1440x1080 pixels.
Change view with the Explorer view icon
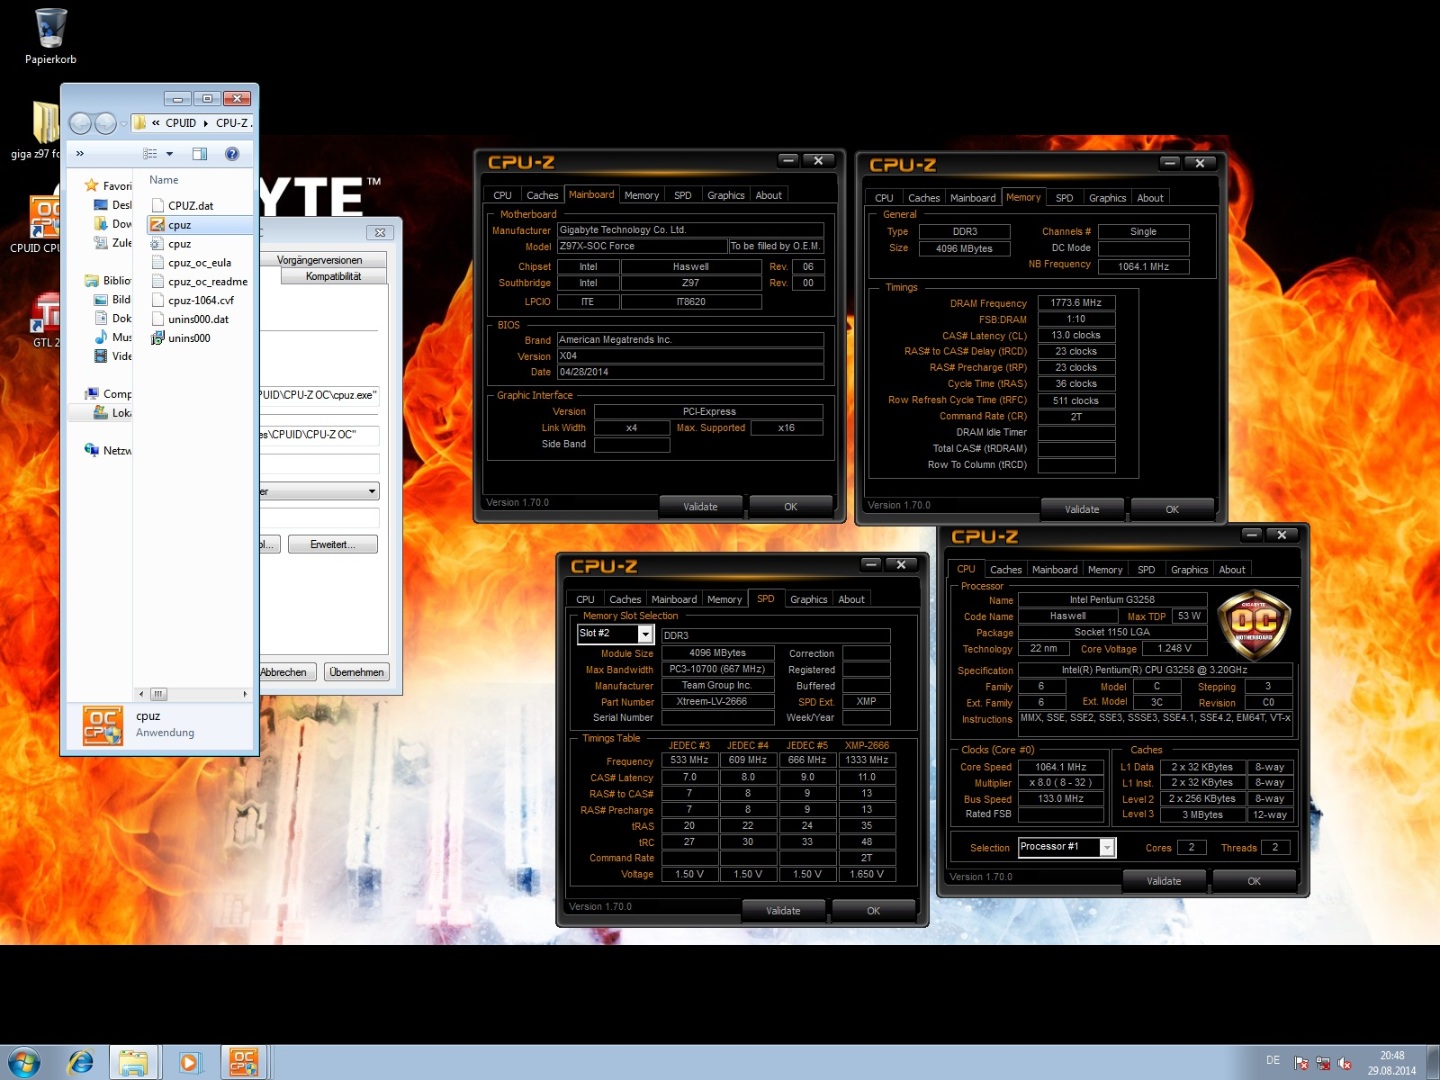coord(150,154)
